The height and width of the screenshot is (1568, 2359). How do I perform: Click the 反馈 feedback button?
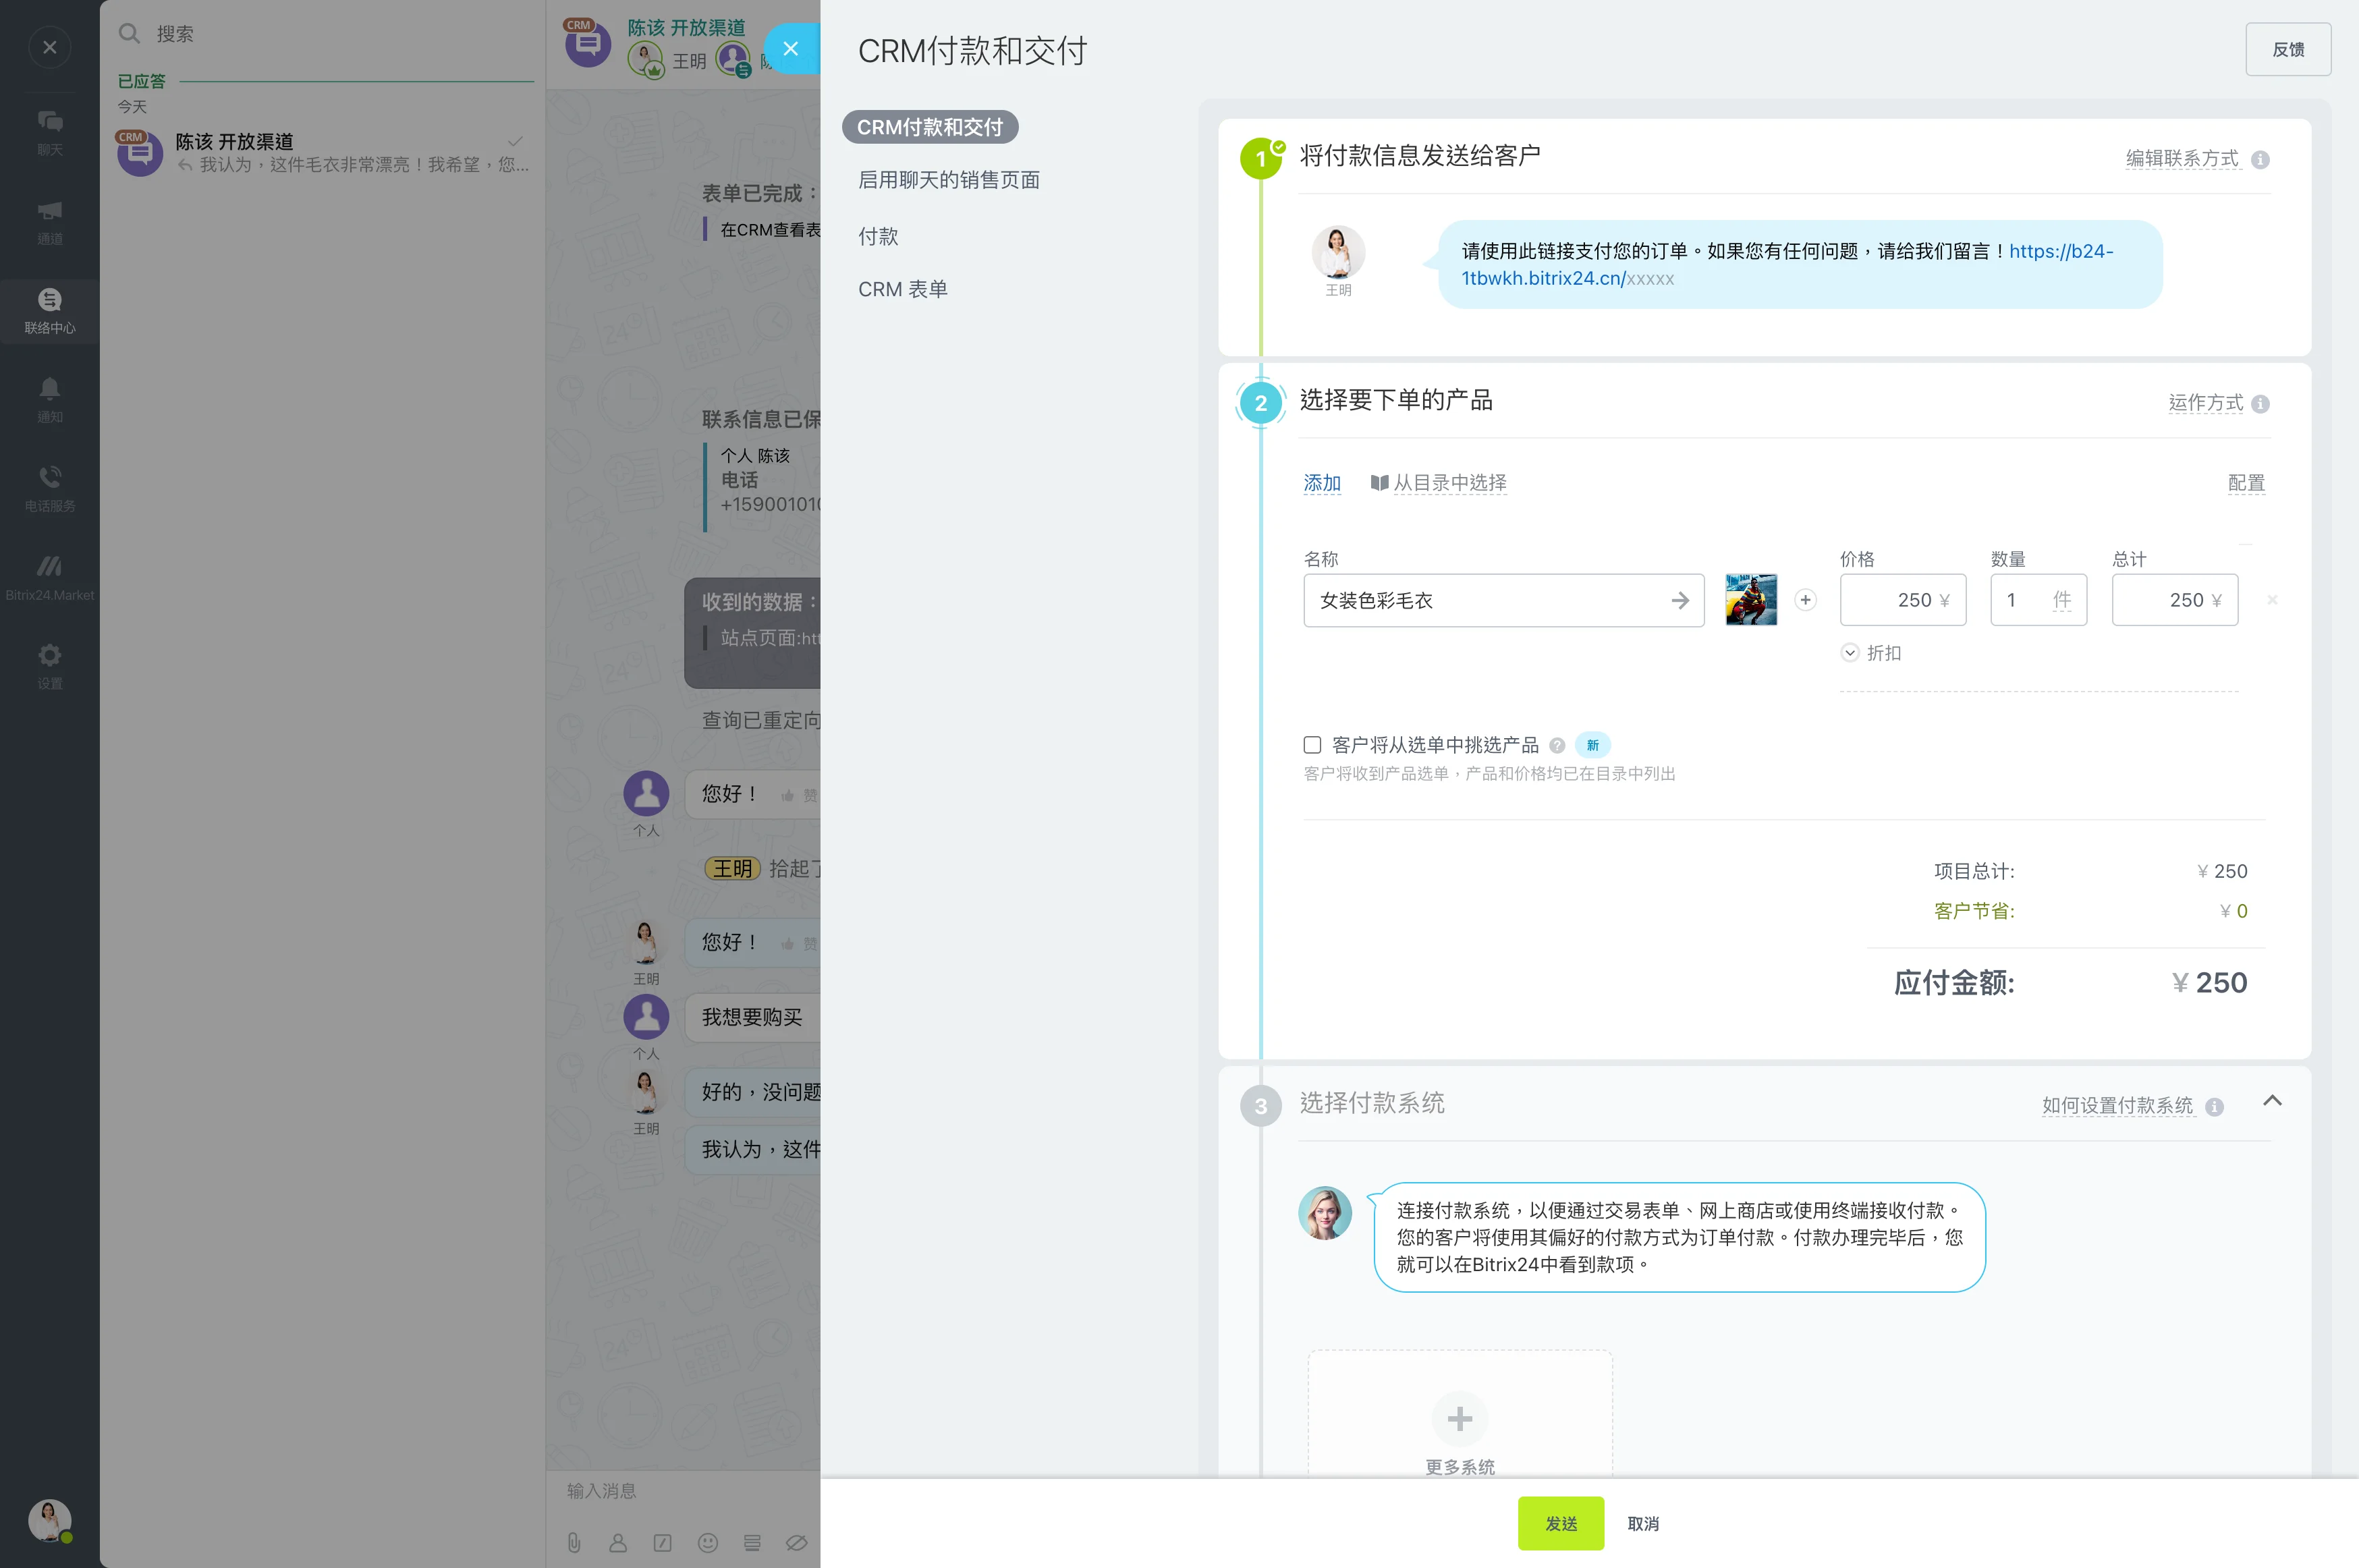click(x=2288, y=49)
